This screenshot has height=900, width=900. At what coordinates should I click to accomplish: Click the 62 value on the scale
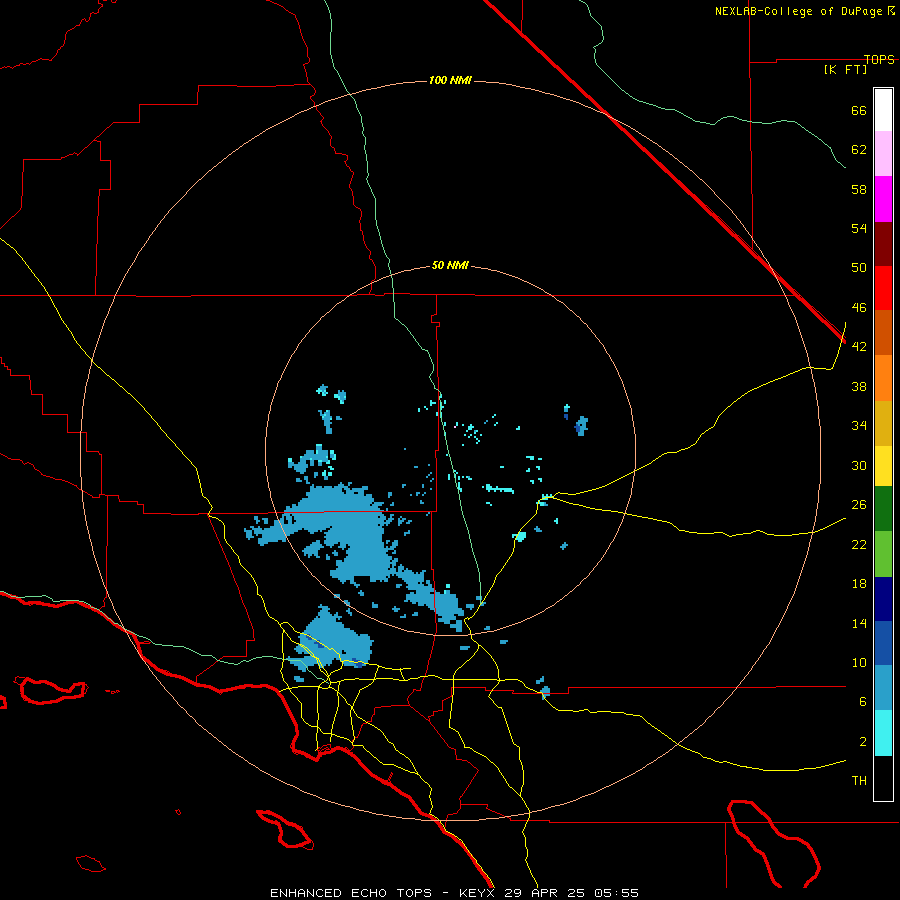[859, 150]
